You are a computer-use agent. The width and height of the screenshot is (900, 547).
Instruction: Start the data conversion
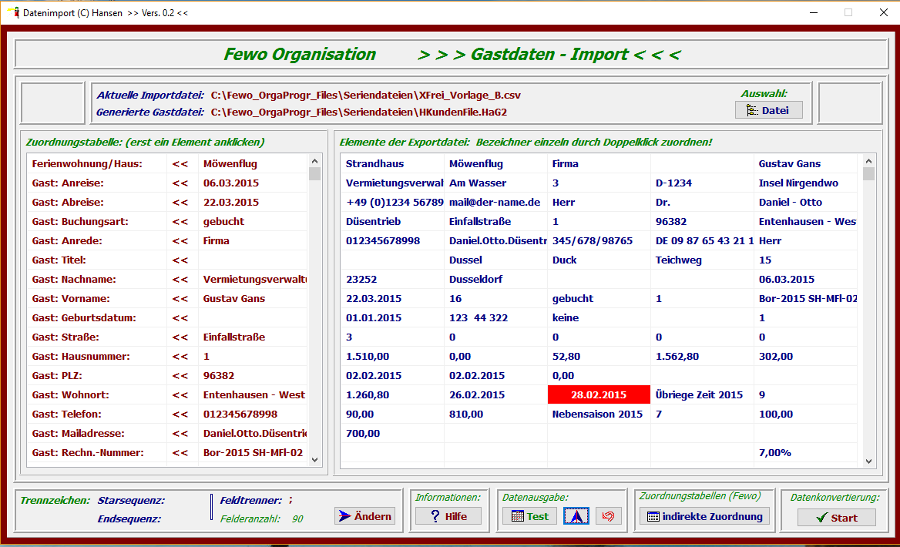pyautogui.click(x=836, y=517)
